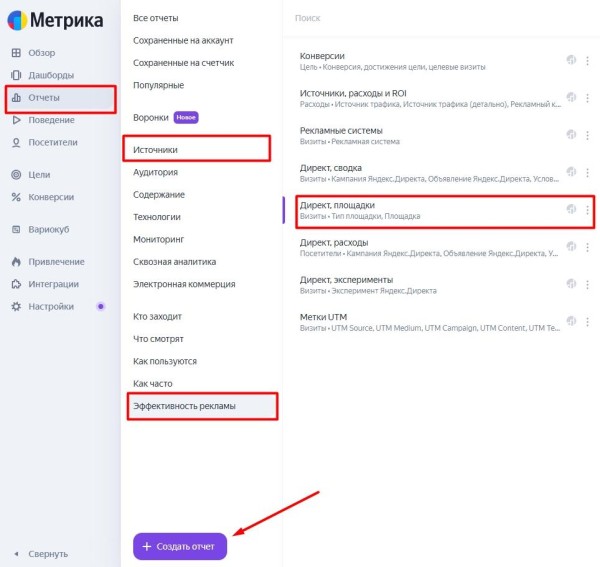Go to the Цели section
Viewport: 600px width, 567px height.
coord(39,174)
